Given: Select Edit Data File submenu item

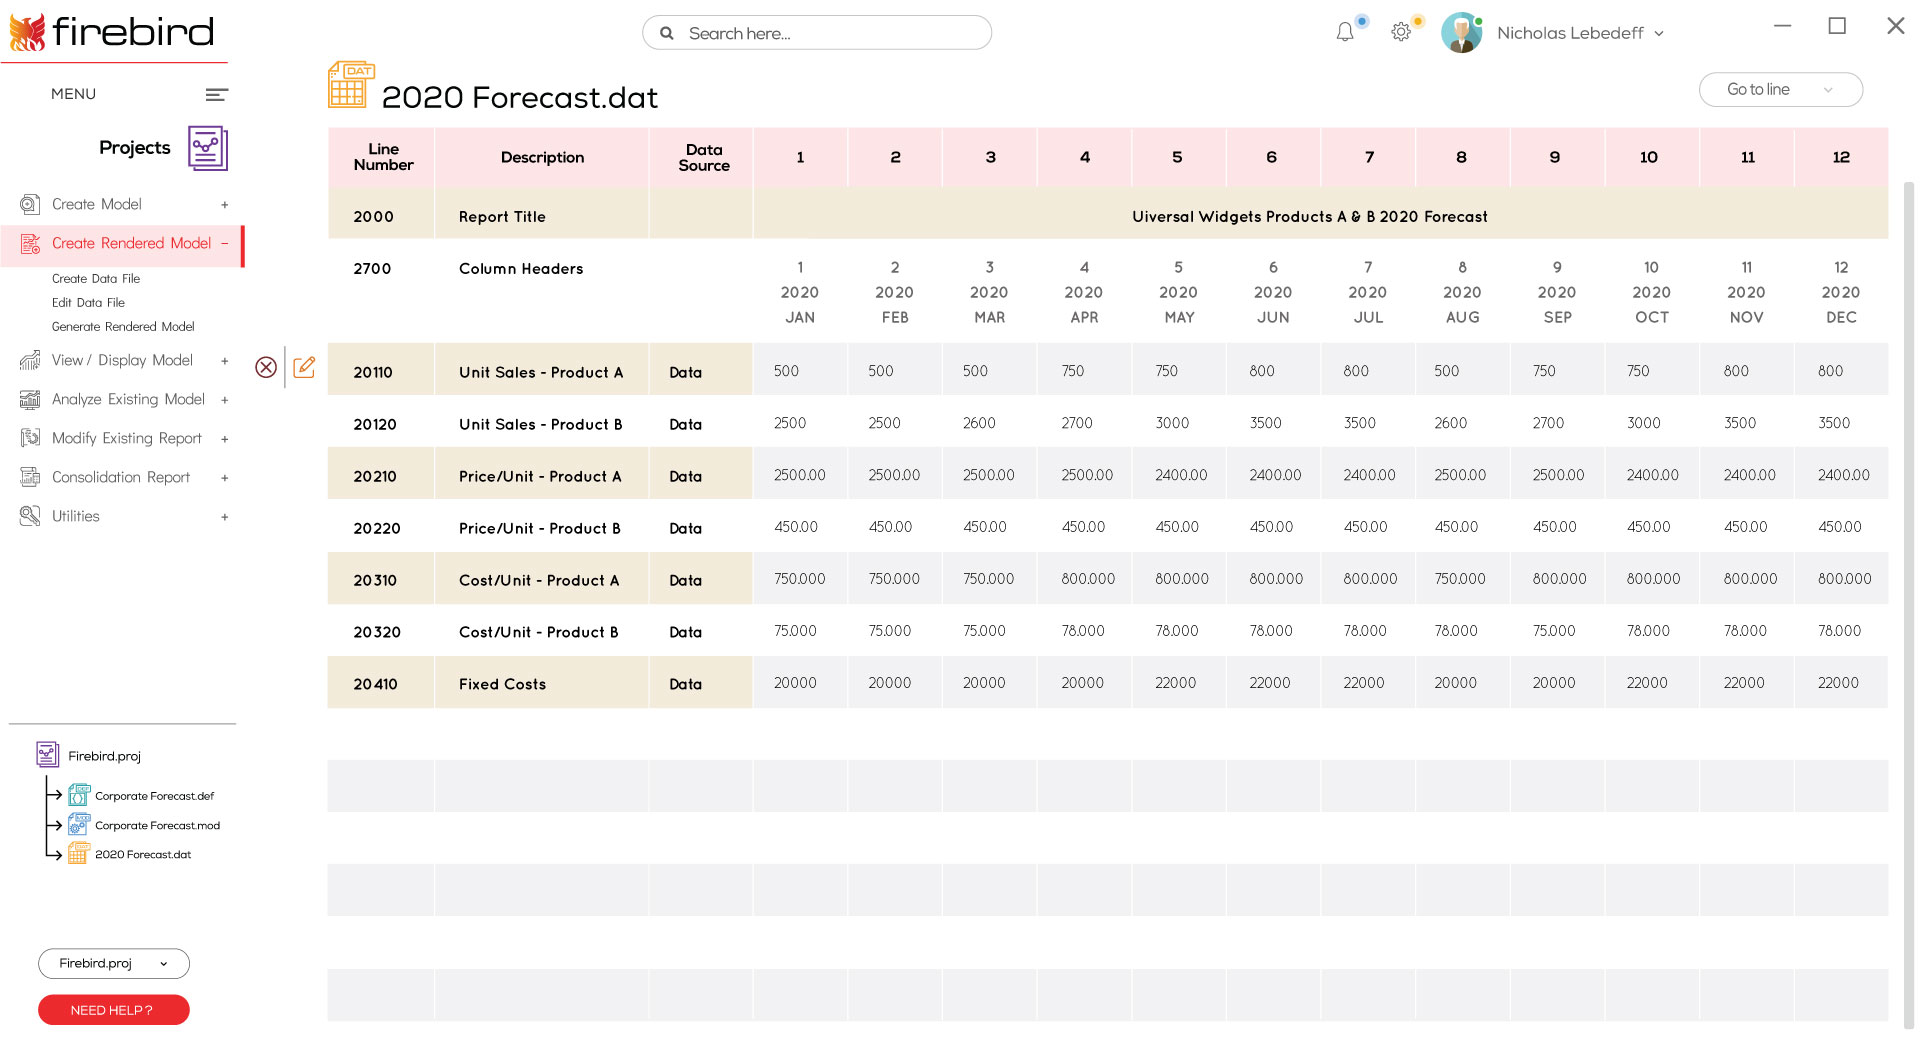Looking at the screenshot, I should [88, 302].
